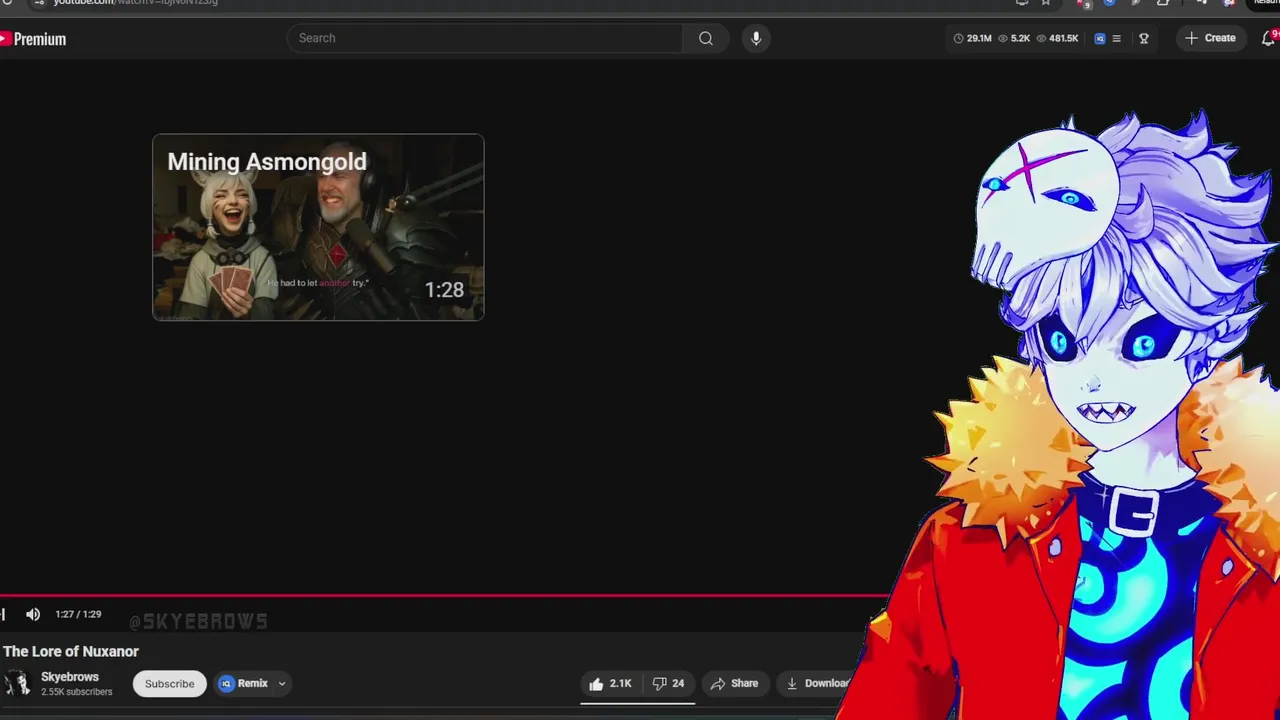Download the video
This screenshot has width=1280, height=720.
(x=816, y=684)
